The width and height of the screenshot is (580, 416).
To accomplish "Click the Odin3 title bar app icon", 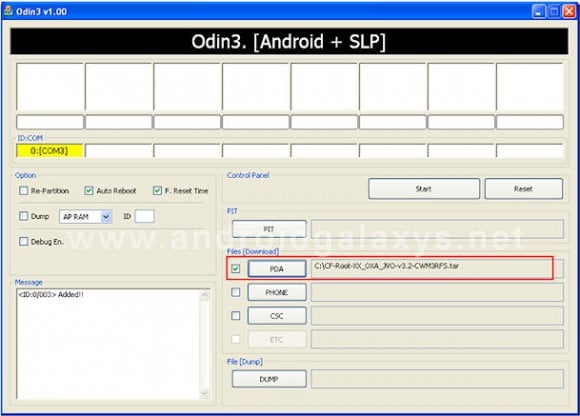I will pyautogui.click(x=8, y=11).
